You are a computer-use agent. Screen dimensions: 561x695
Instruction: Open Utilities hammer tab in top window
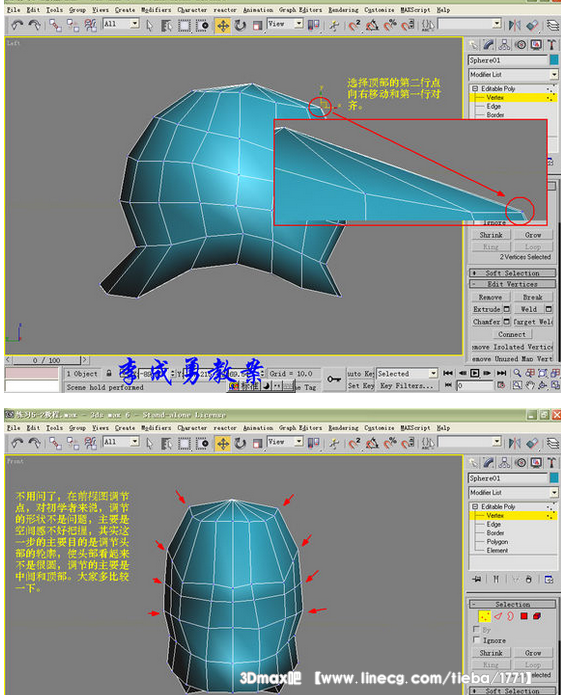(552, 45)
